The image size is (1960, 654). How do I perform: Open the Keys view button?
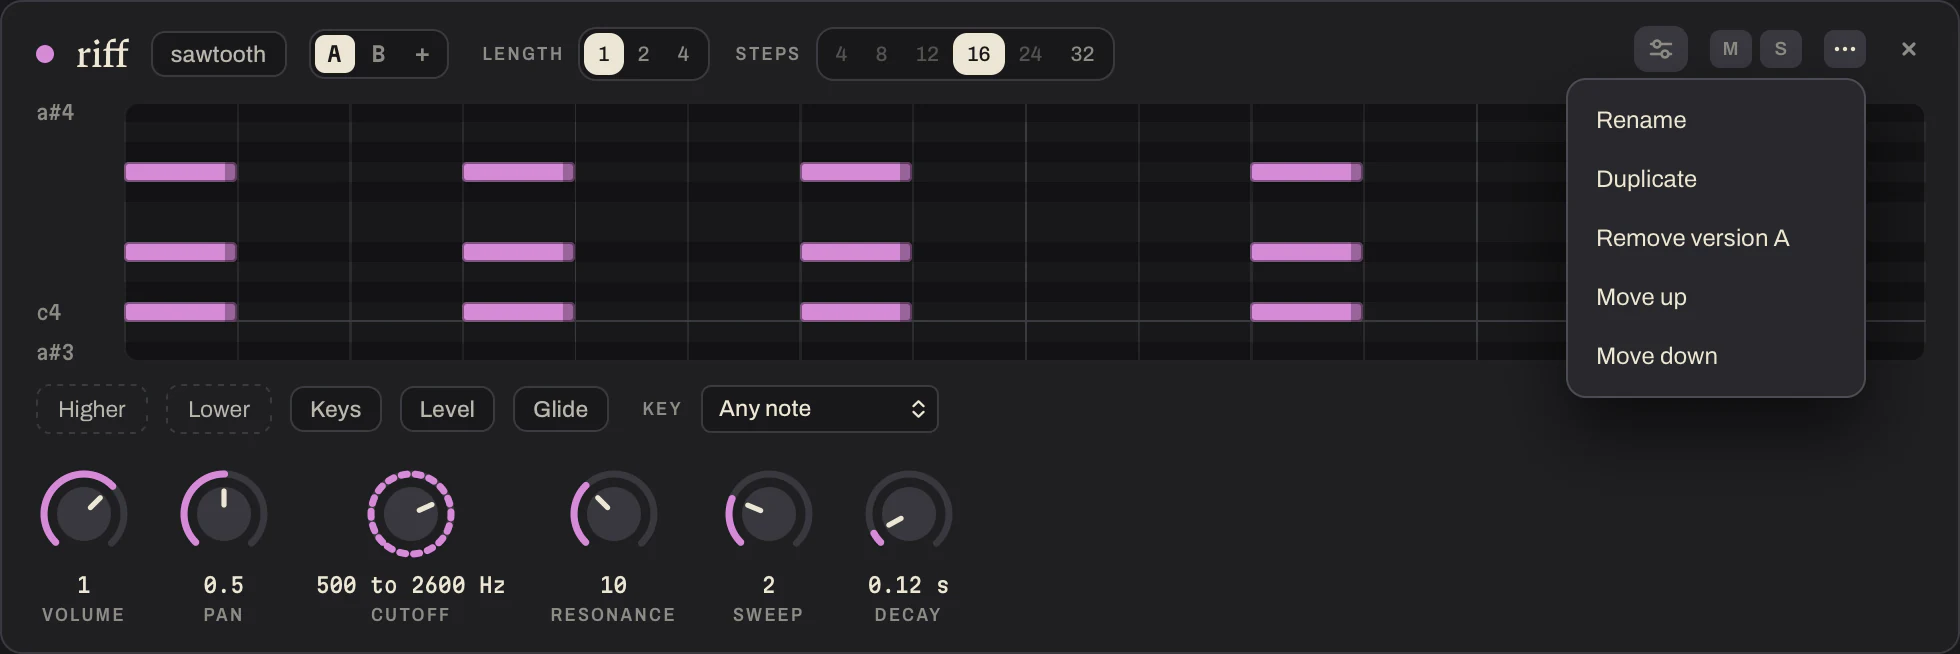pos(336,409)
